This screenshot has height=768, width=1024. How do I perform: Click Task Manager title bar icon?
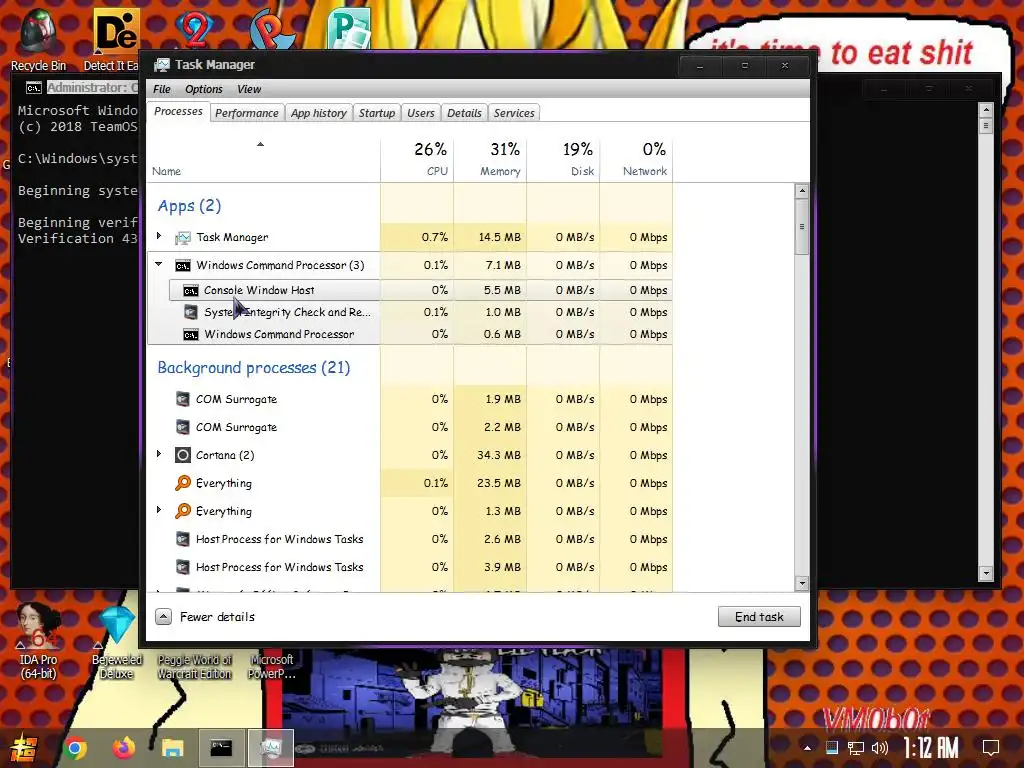(161, 65)
